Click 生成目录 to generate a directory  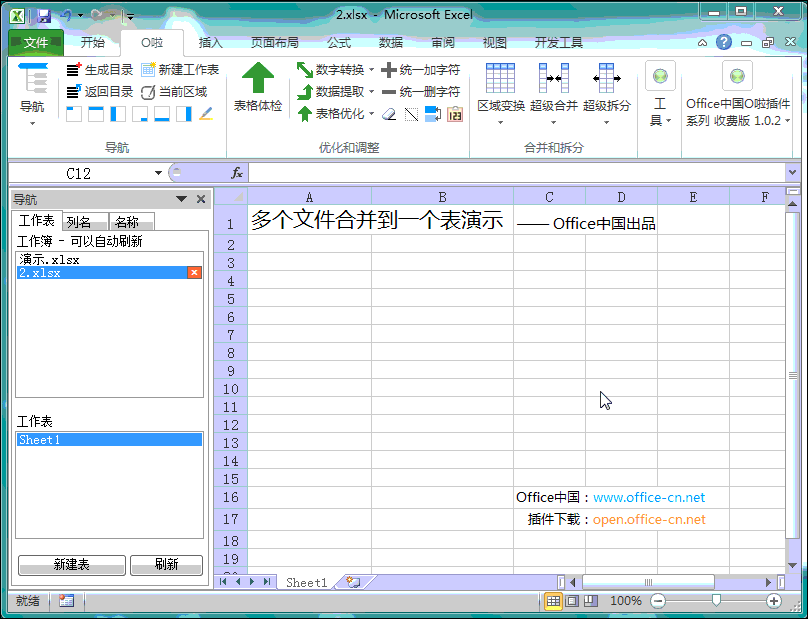[x=100, y=70]
